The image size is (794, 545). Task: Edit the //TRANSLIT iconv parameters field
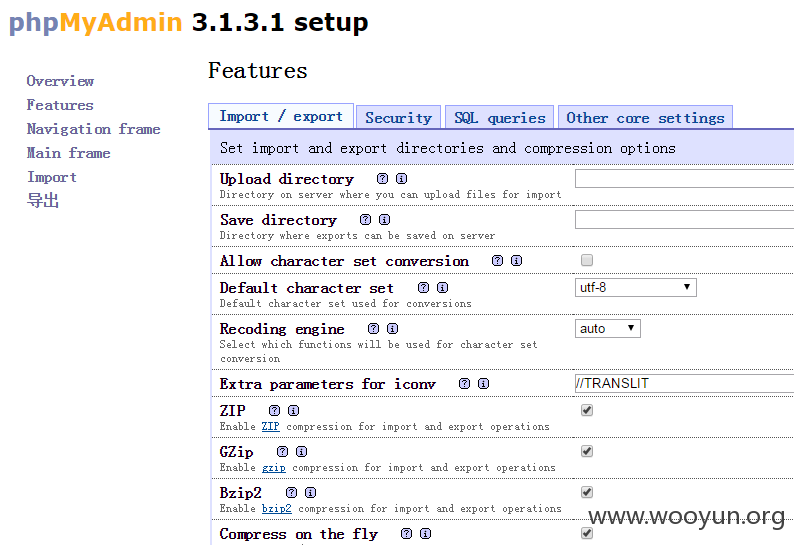(684, 383)
